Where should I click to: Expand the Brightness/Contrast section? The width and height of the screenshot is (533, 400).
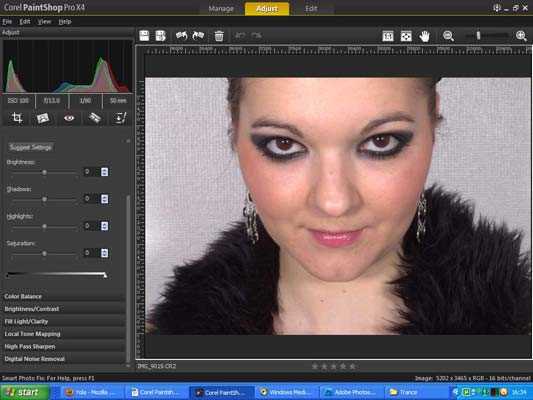tap(64, 309)
